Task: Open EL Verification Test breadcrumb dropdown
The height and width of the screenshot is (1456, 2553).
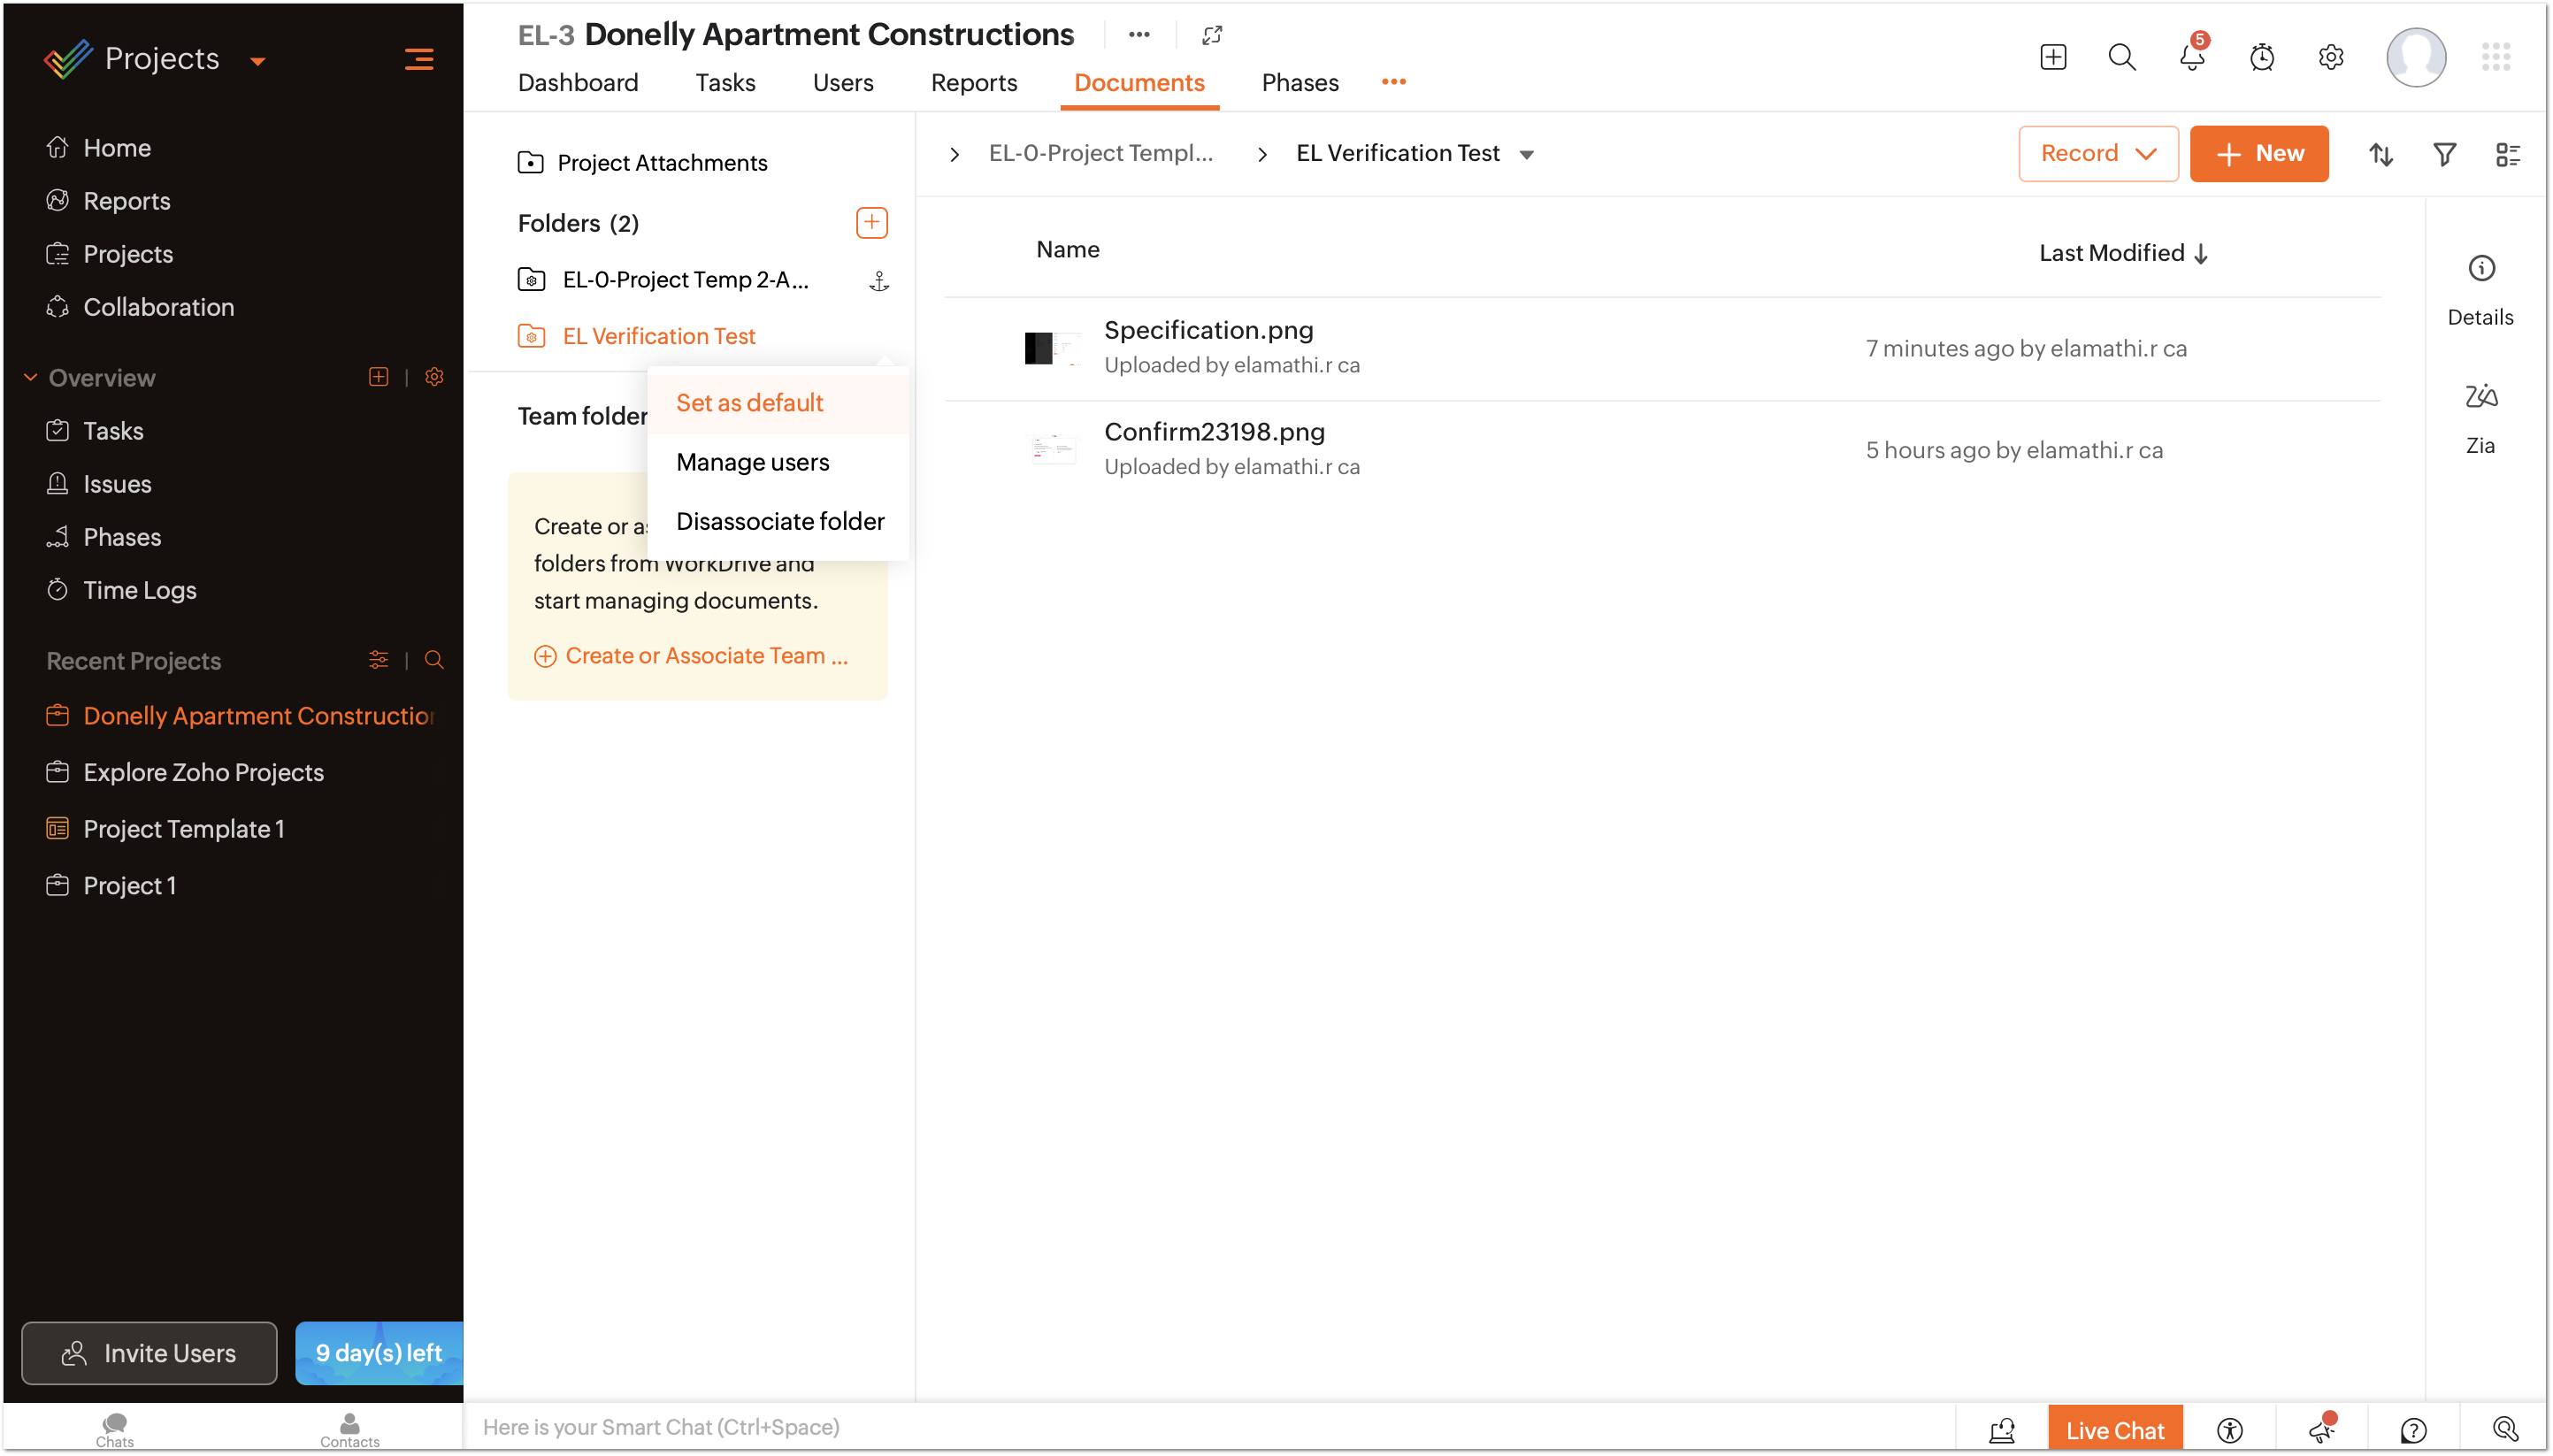Action: (1526, 155)
